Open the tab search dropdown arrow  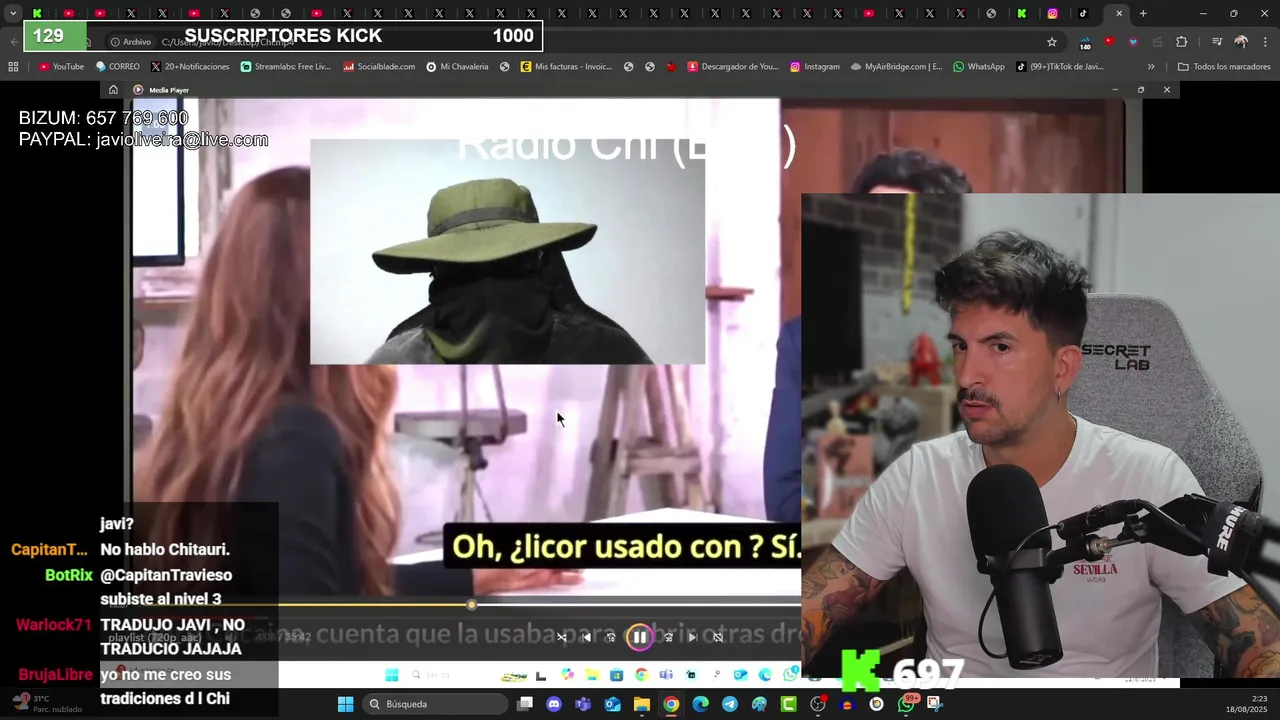(x=13, y=14)
